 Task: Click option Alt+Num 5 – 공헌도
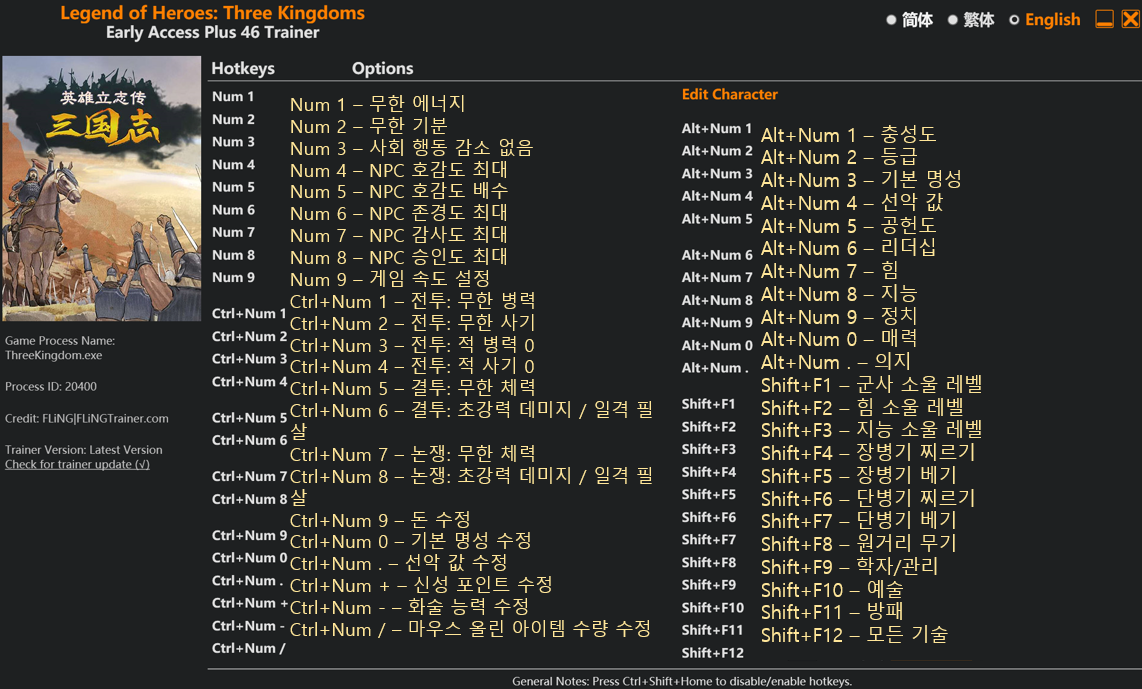tap(848, 226)
